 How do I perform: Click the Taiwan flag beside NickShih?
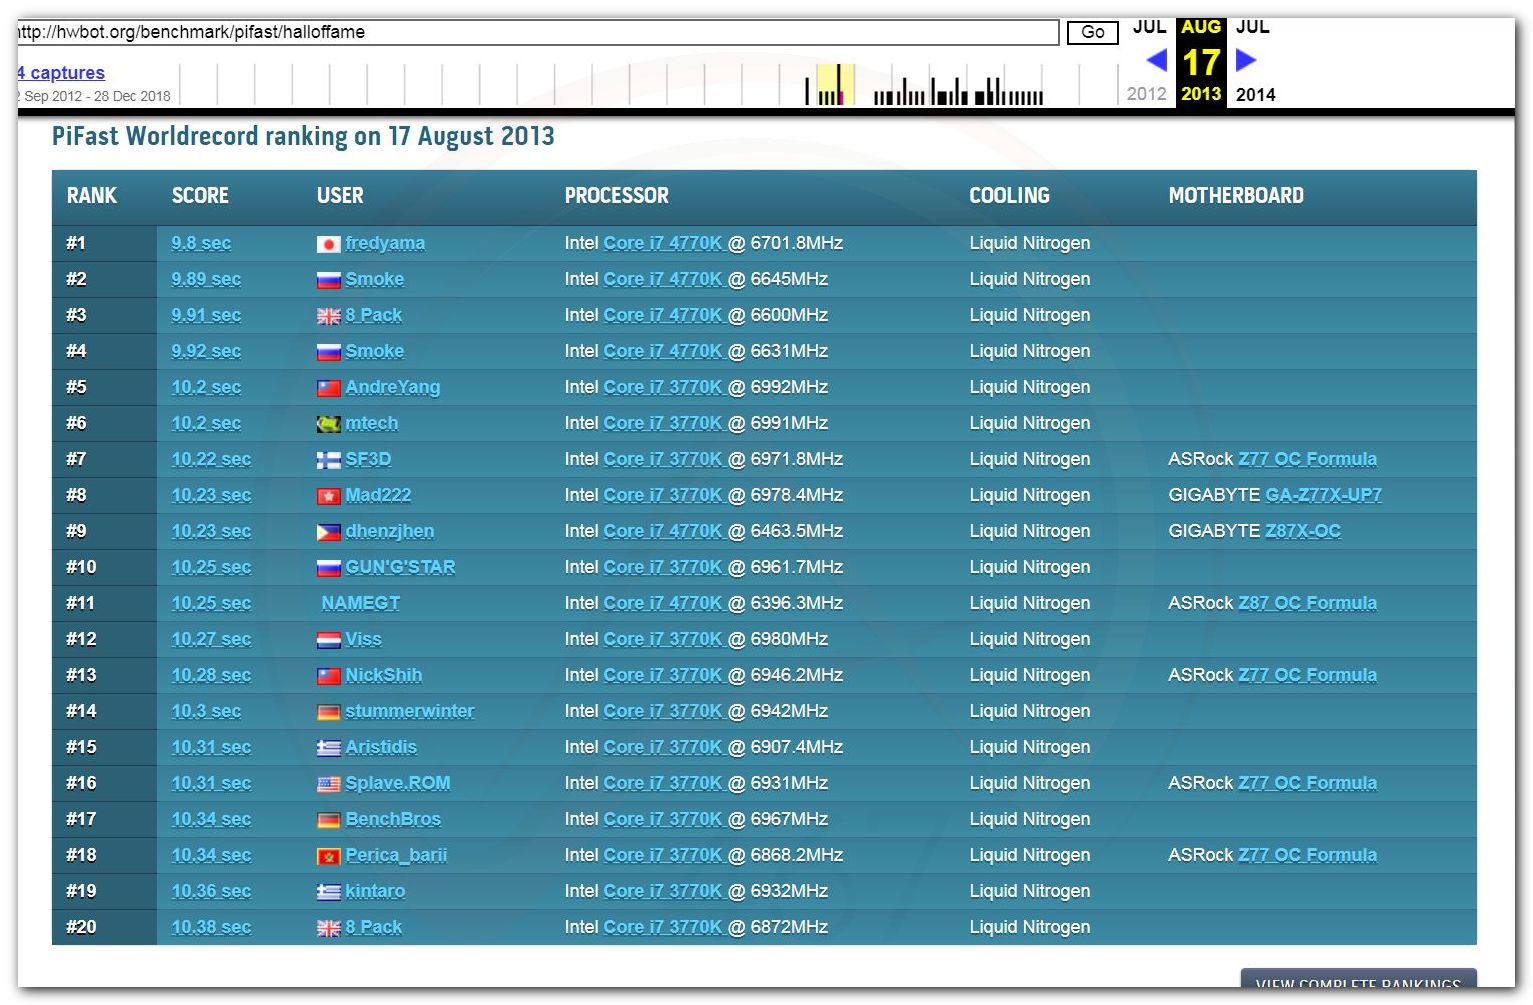(328, 676)
